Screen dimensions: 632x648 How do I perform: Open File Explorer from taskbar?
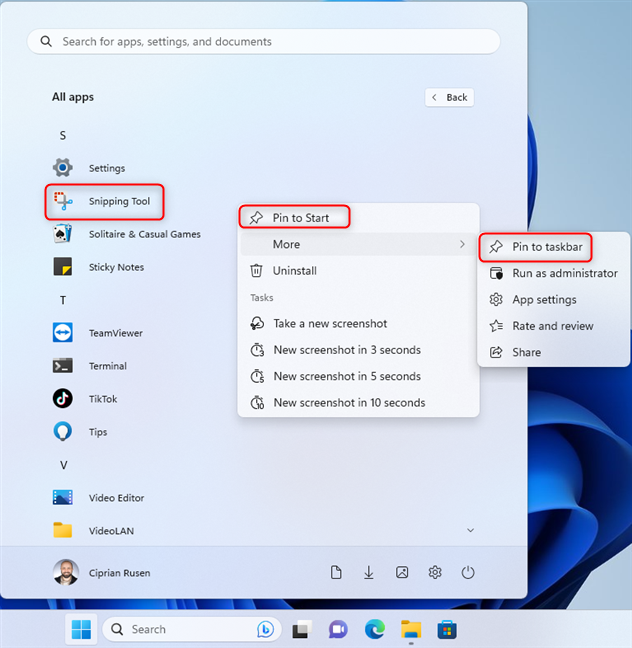pos(411,629)
